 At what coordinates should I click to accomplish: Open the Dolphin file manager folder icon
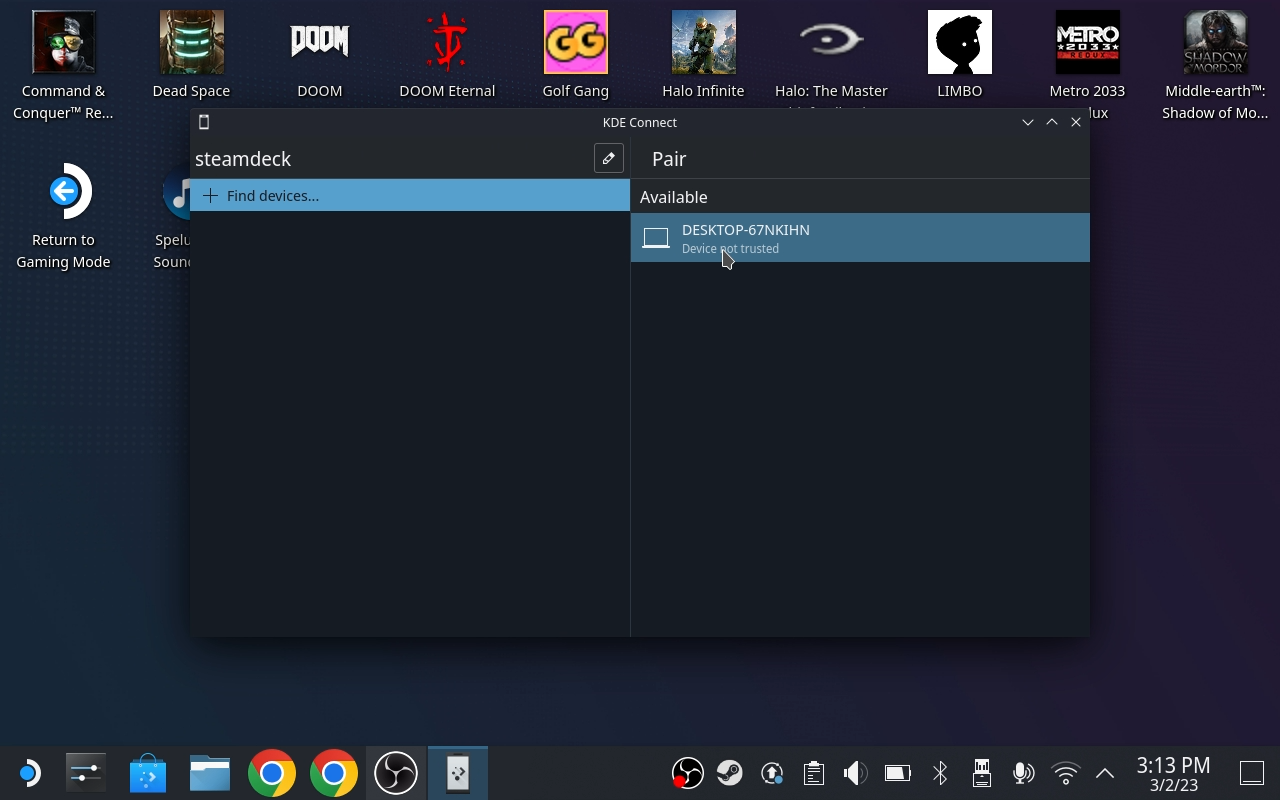tap(210, 773)
